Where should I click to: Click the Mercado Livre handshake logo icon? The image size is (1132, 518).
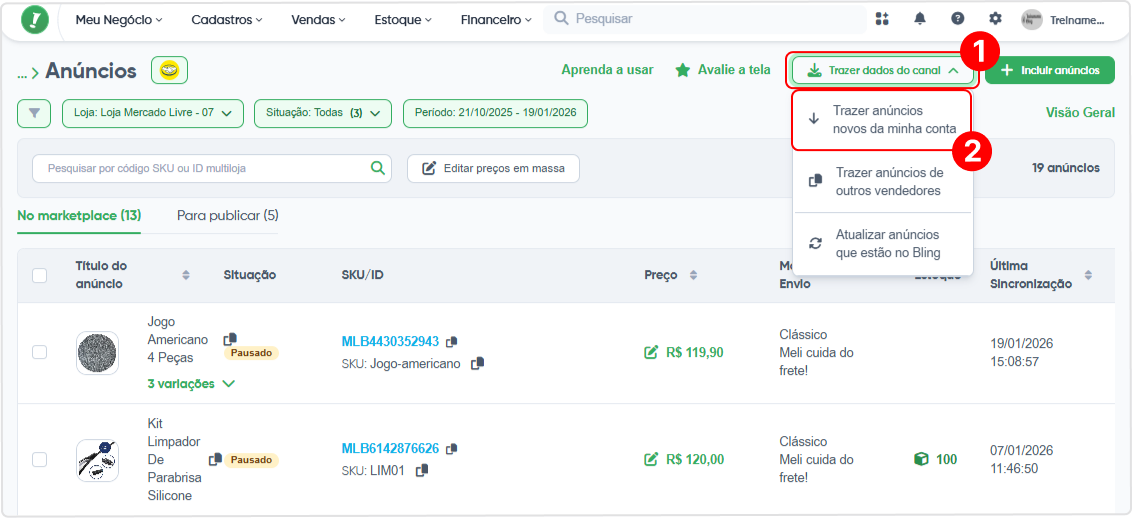(170, 71)
